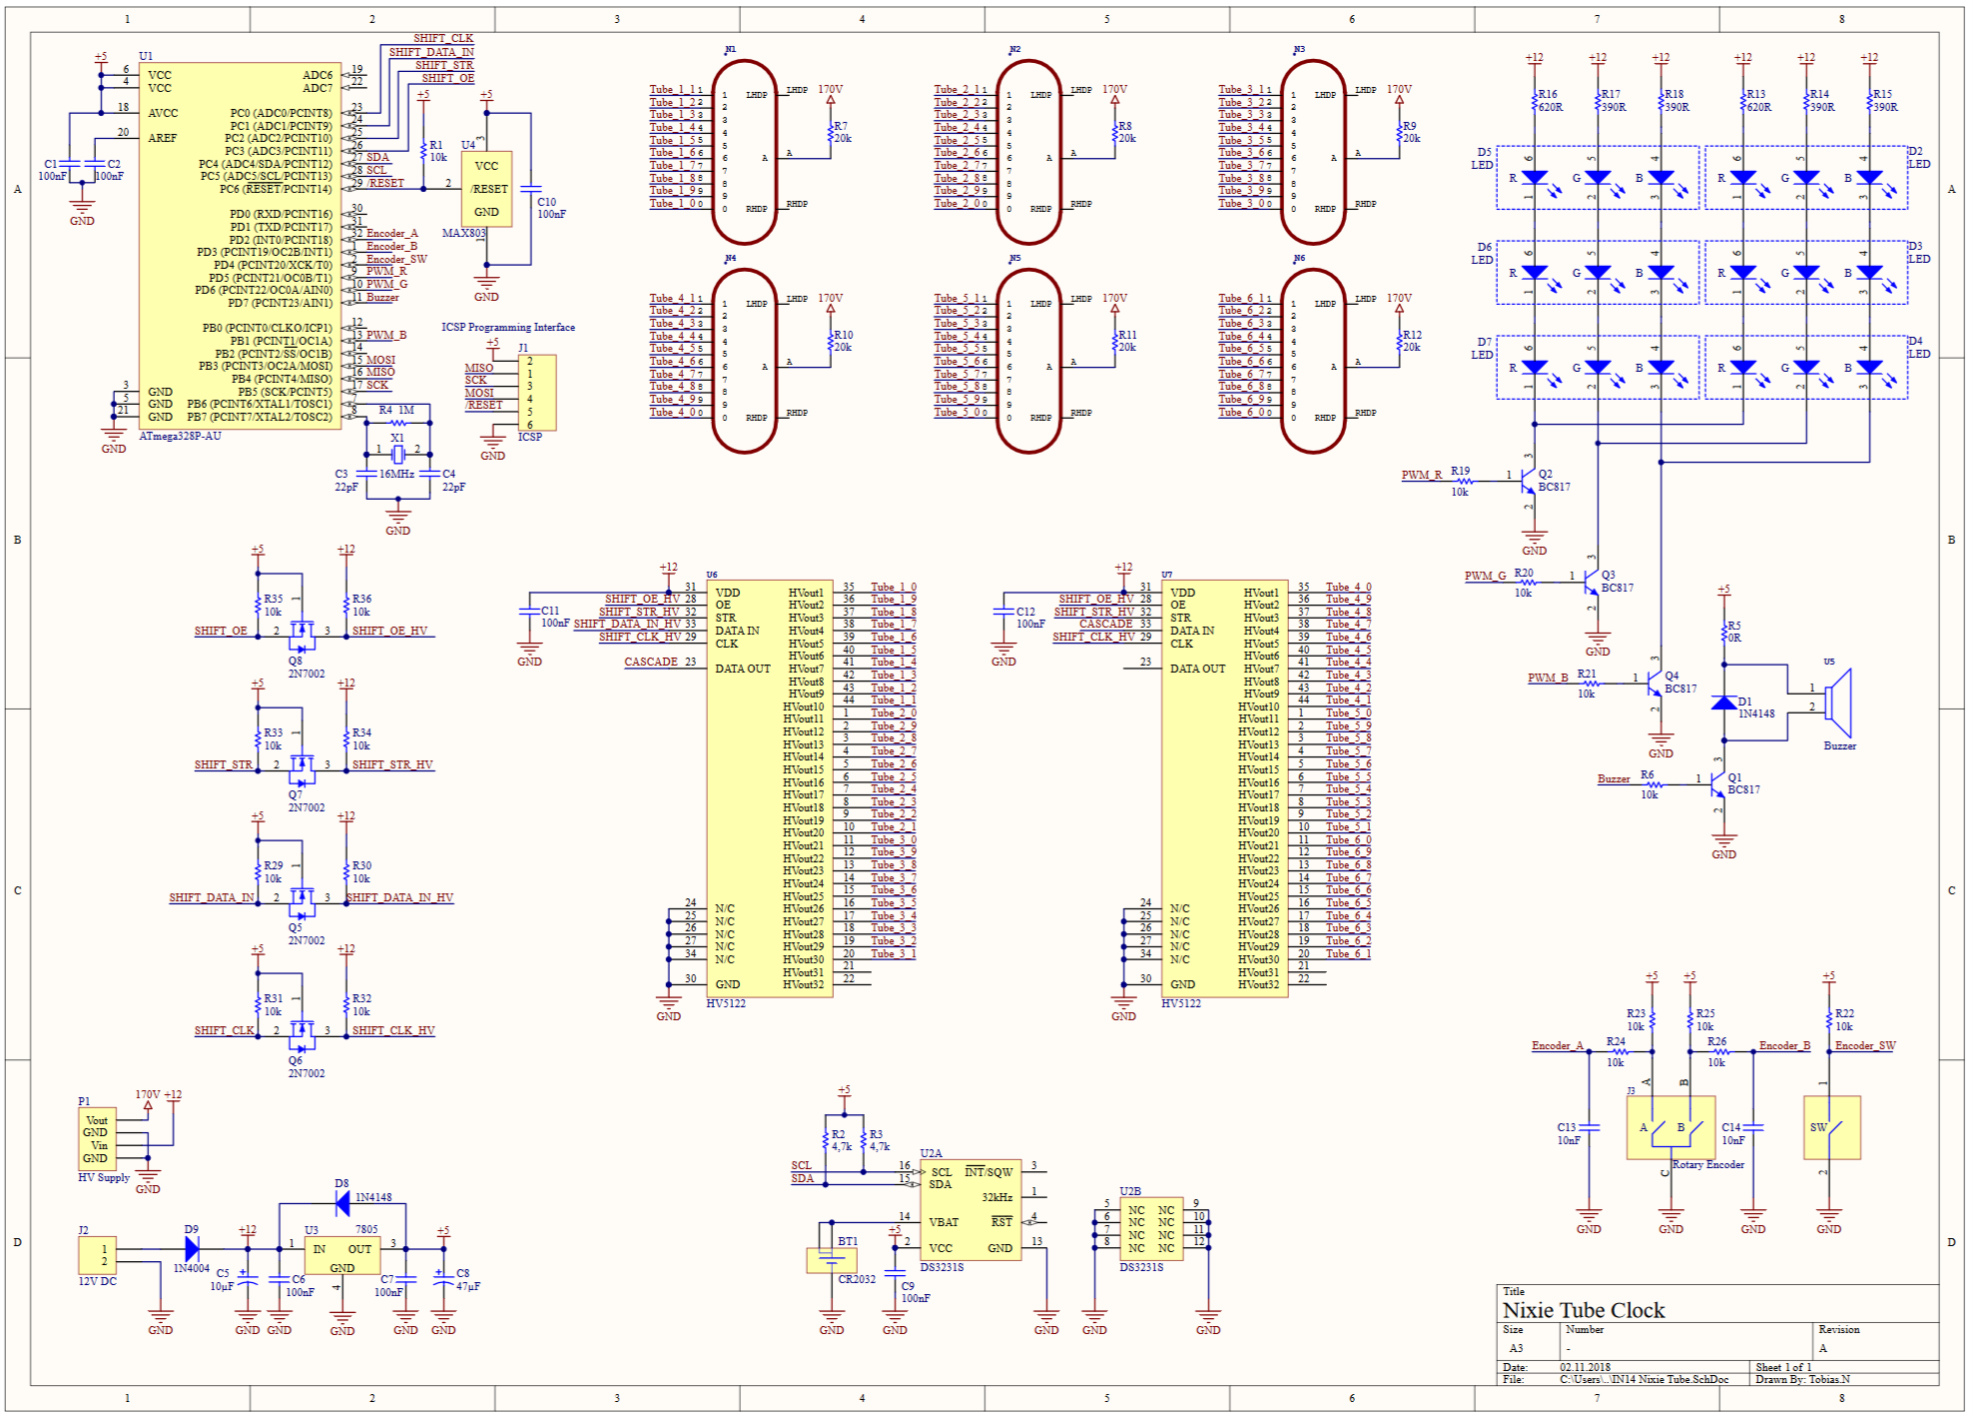Viewport: 1973px width, 1416px height.
Task: Select the U7 HV5122 shift register
Action: [1224, 788]
